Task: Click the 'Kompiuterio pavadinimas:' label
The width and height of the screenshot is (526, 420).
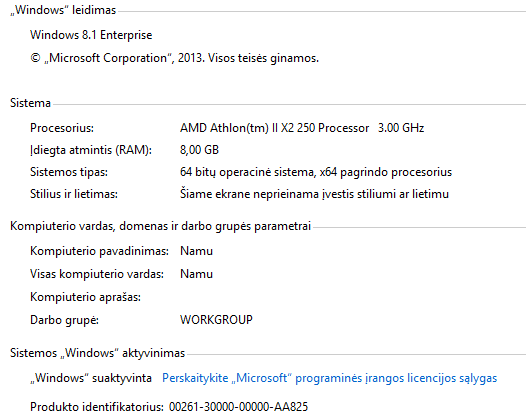Action: click(100, 251)
